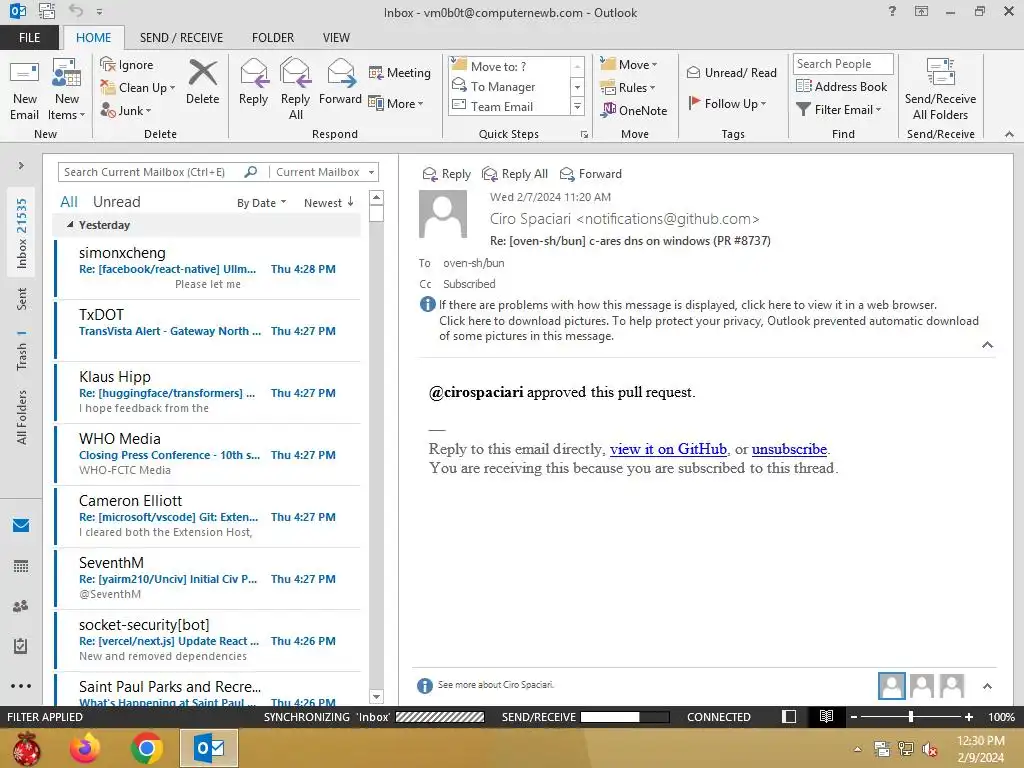
Task: Reply with a Meeting
Action: point(400,72)
